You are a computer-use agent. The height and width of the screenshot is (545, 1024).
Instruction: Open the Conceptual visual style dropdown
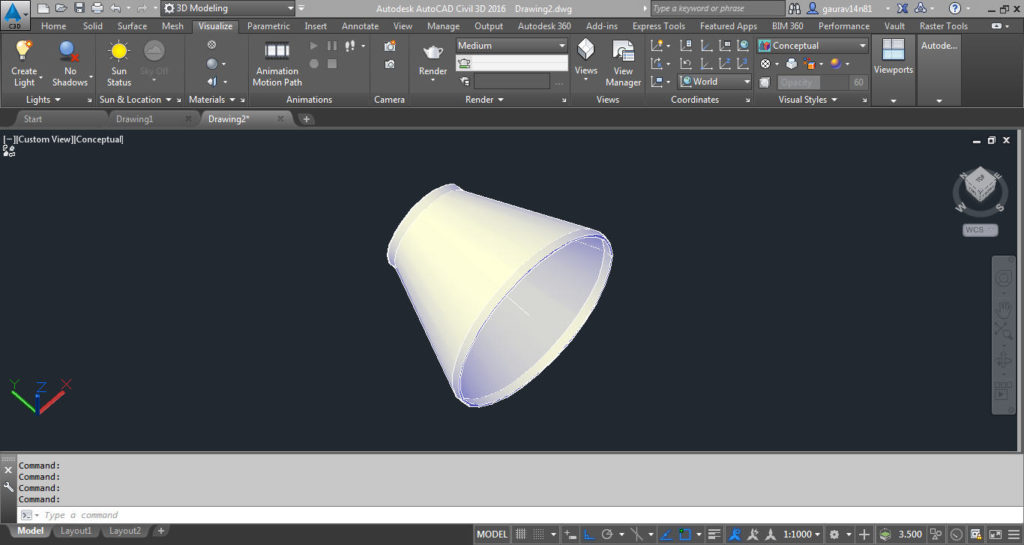(812, 46)
